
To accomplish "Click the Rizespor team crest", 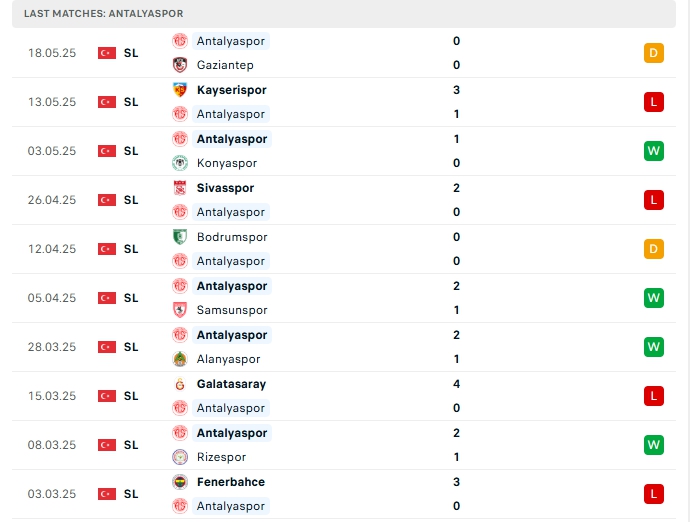I will [x=180, y=457].
